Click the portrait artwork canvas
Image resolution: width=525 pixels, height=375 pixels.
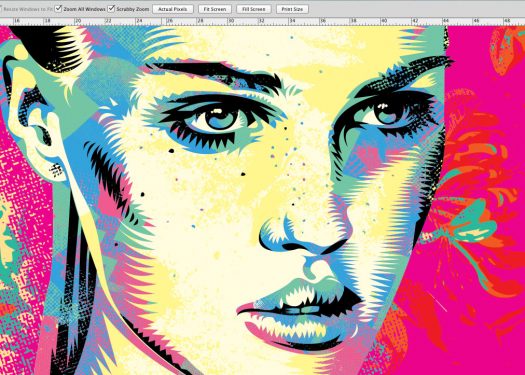[262, 200]
